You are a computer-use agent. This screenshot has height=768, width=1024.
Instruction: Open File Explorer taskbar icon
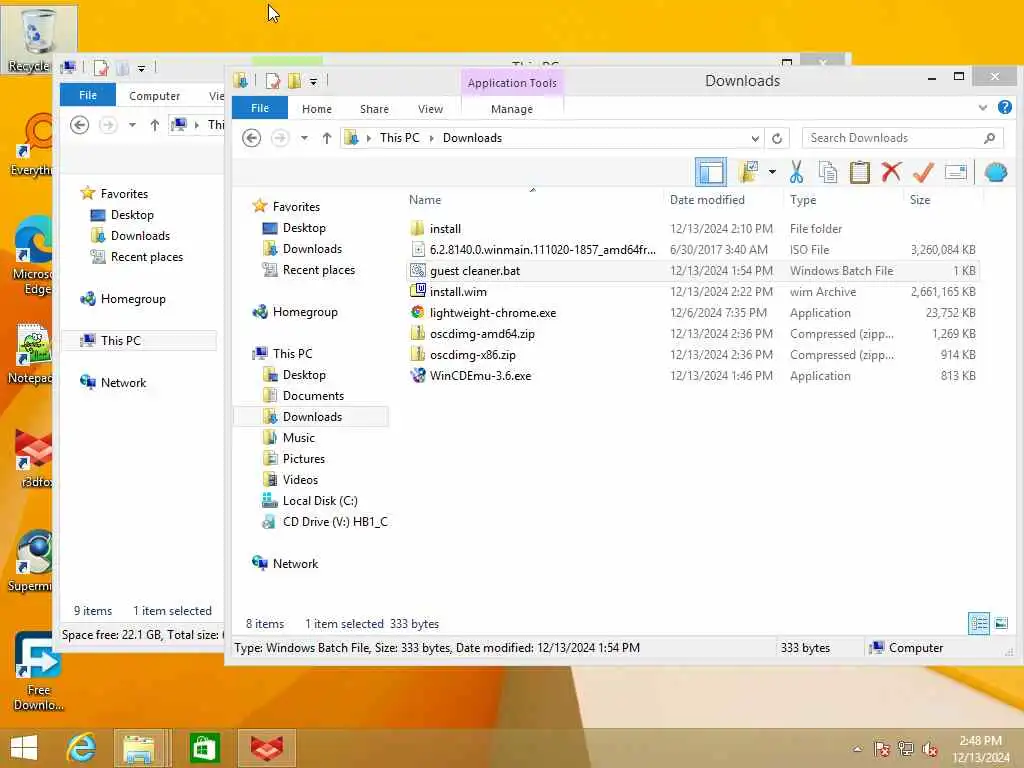[x=139, y=748]
